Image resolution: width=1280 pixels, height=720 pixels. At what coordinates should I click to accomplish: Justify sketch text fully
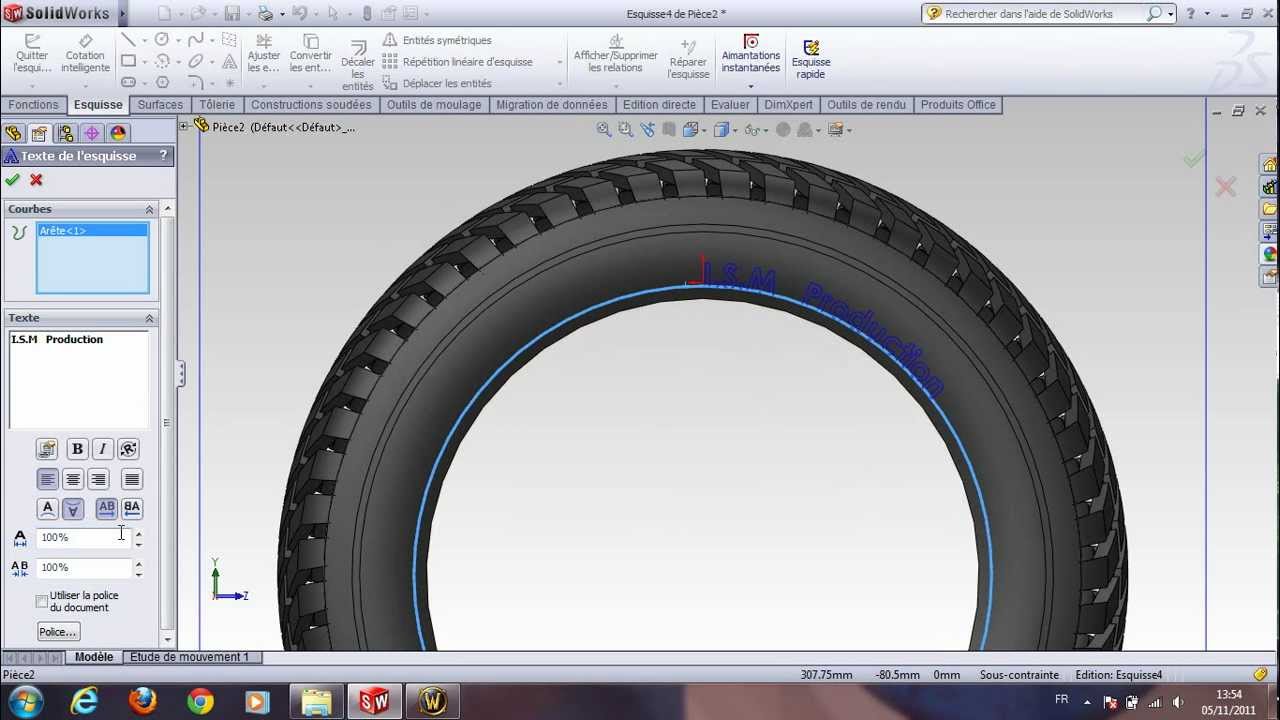coord(131,479)
